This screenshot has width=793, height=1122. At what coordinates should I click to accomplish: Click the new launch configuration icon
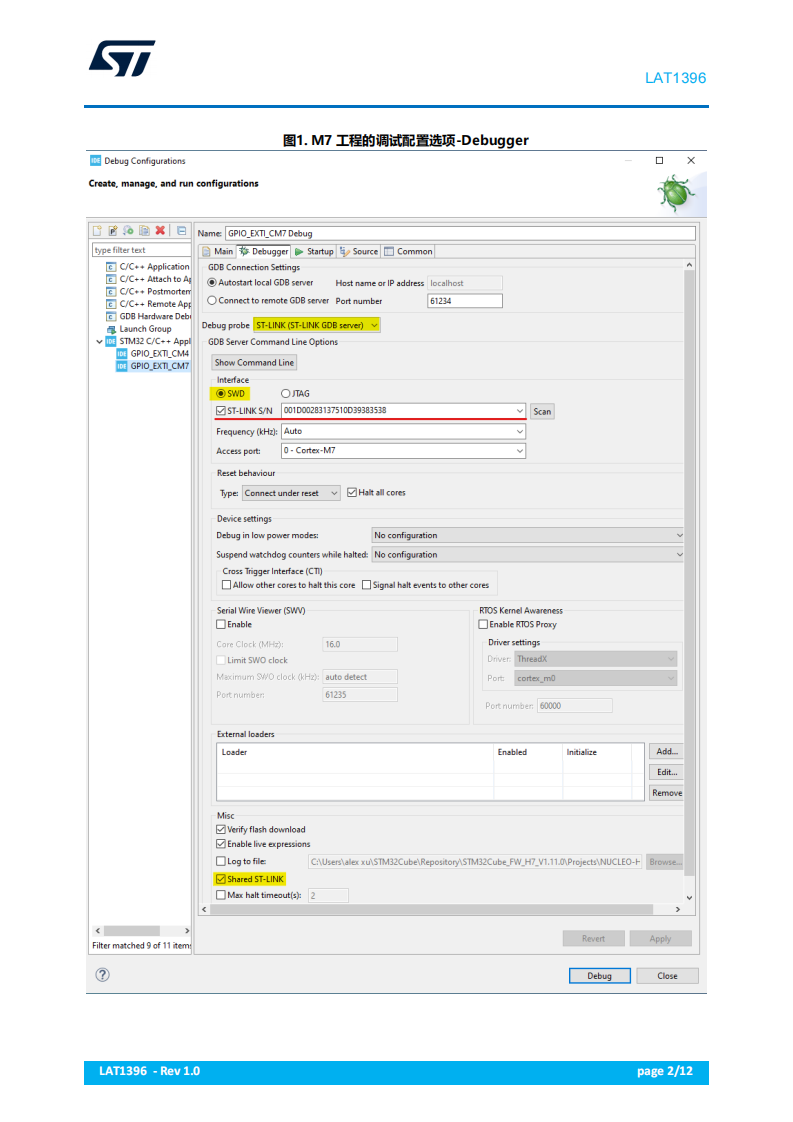97,230
